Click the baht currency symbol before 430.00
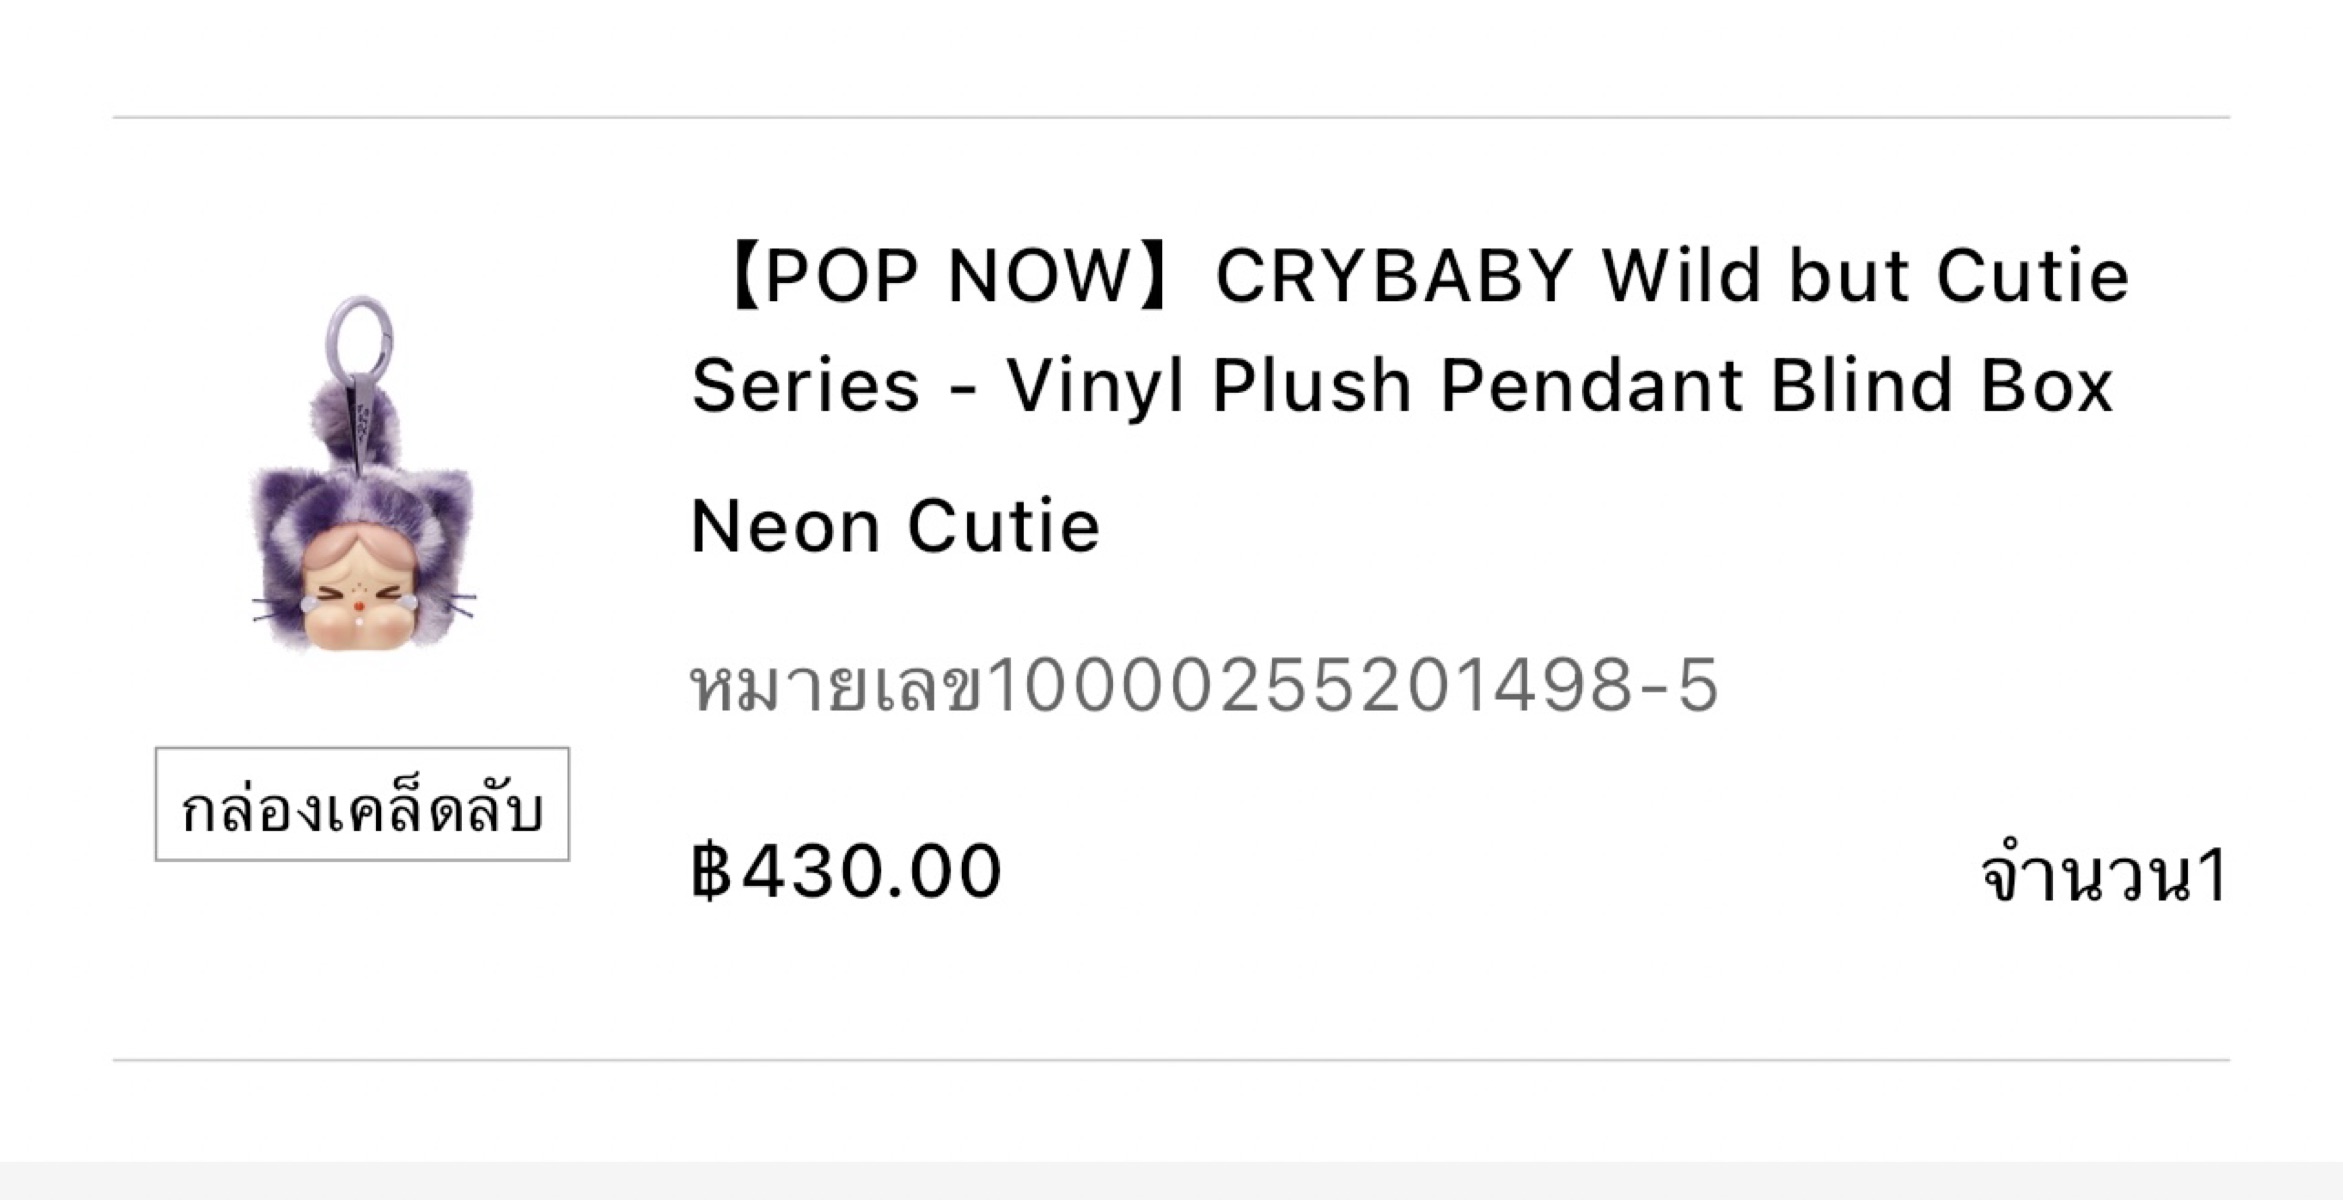The image size is (2343, 1200). click(x=711, y=871)
